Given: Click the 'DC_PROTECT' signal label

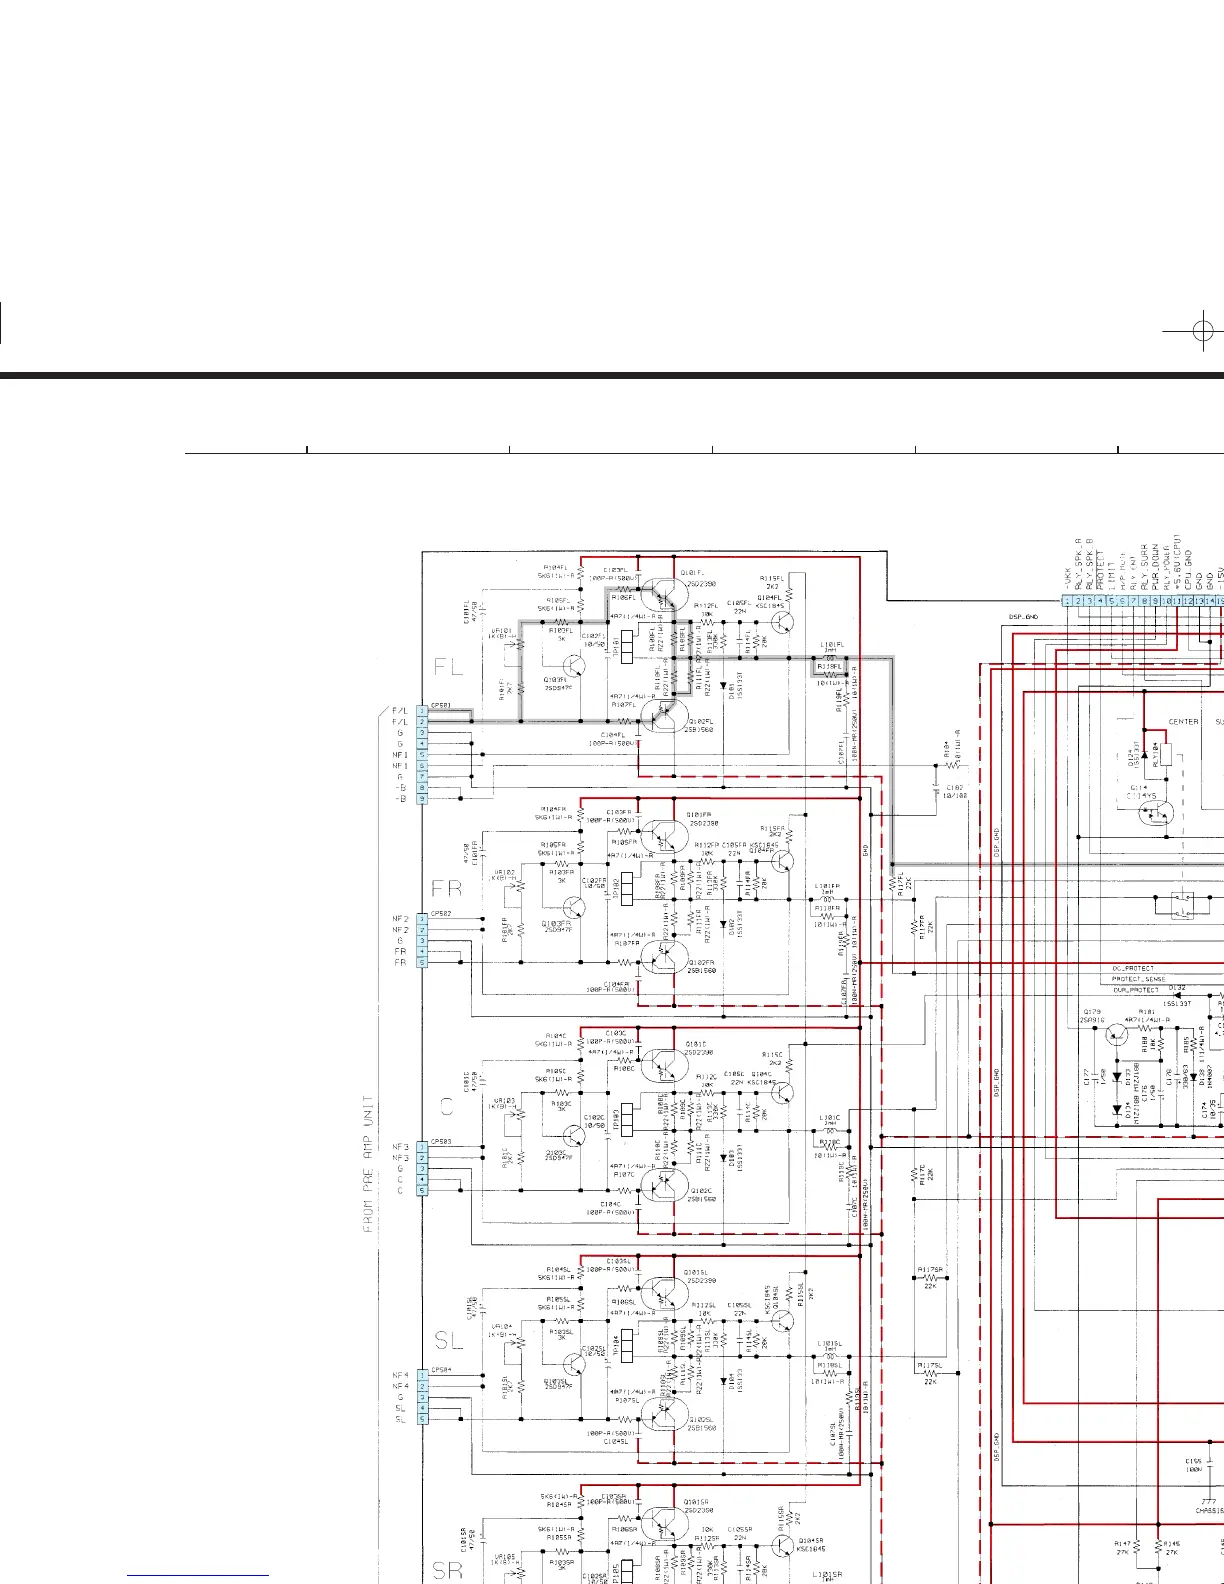Looking at the screenshot, I should coord(1132,968).
